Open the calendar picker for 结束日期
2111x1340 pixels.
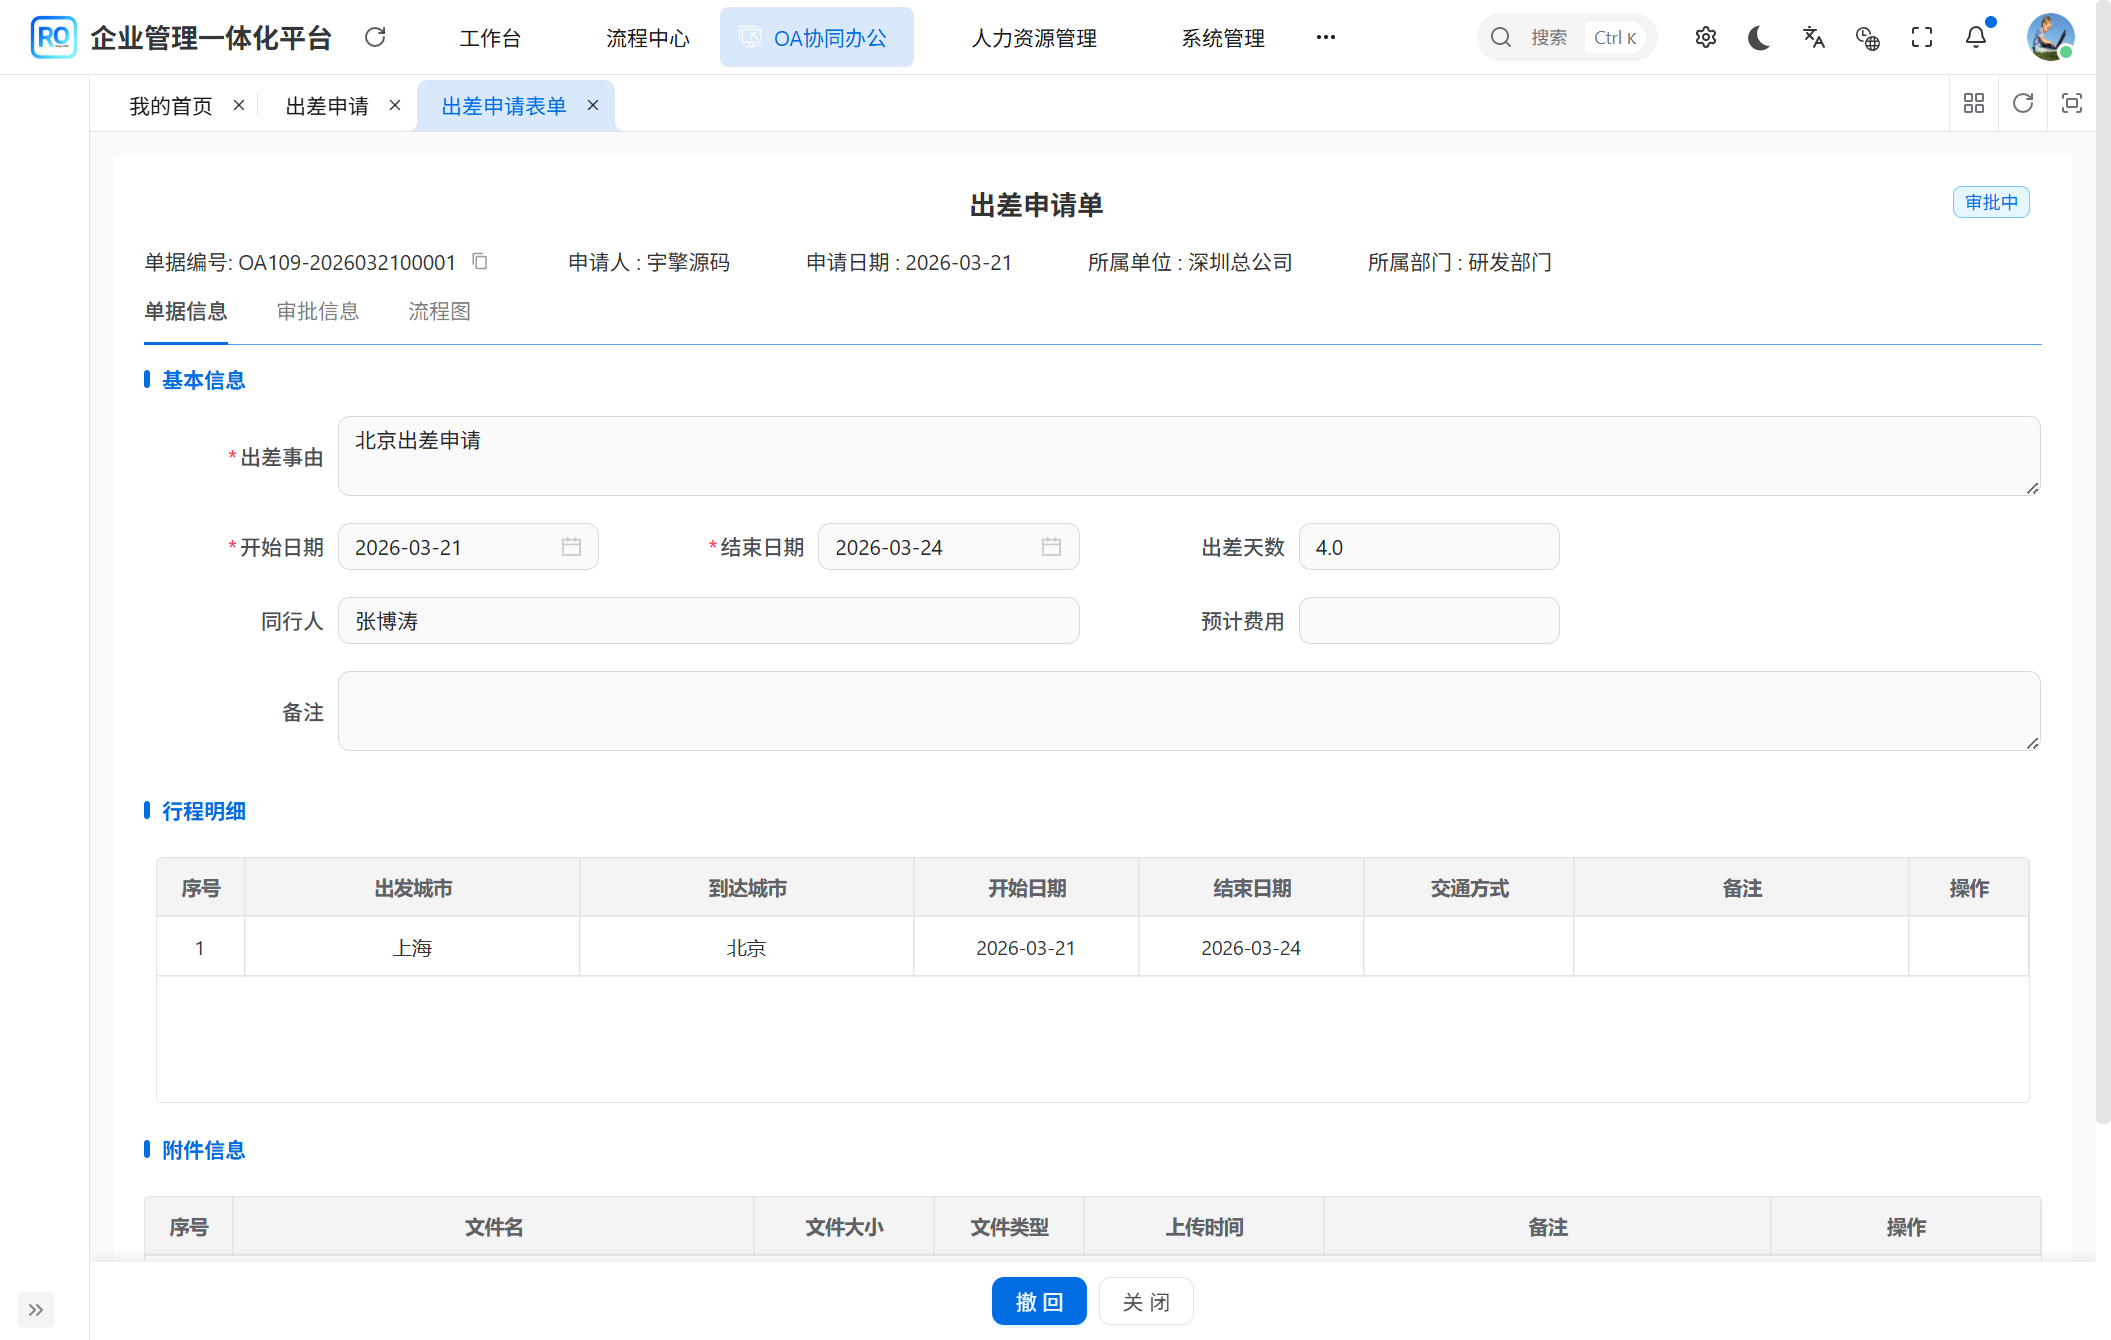point(1051,547)
